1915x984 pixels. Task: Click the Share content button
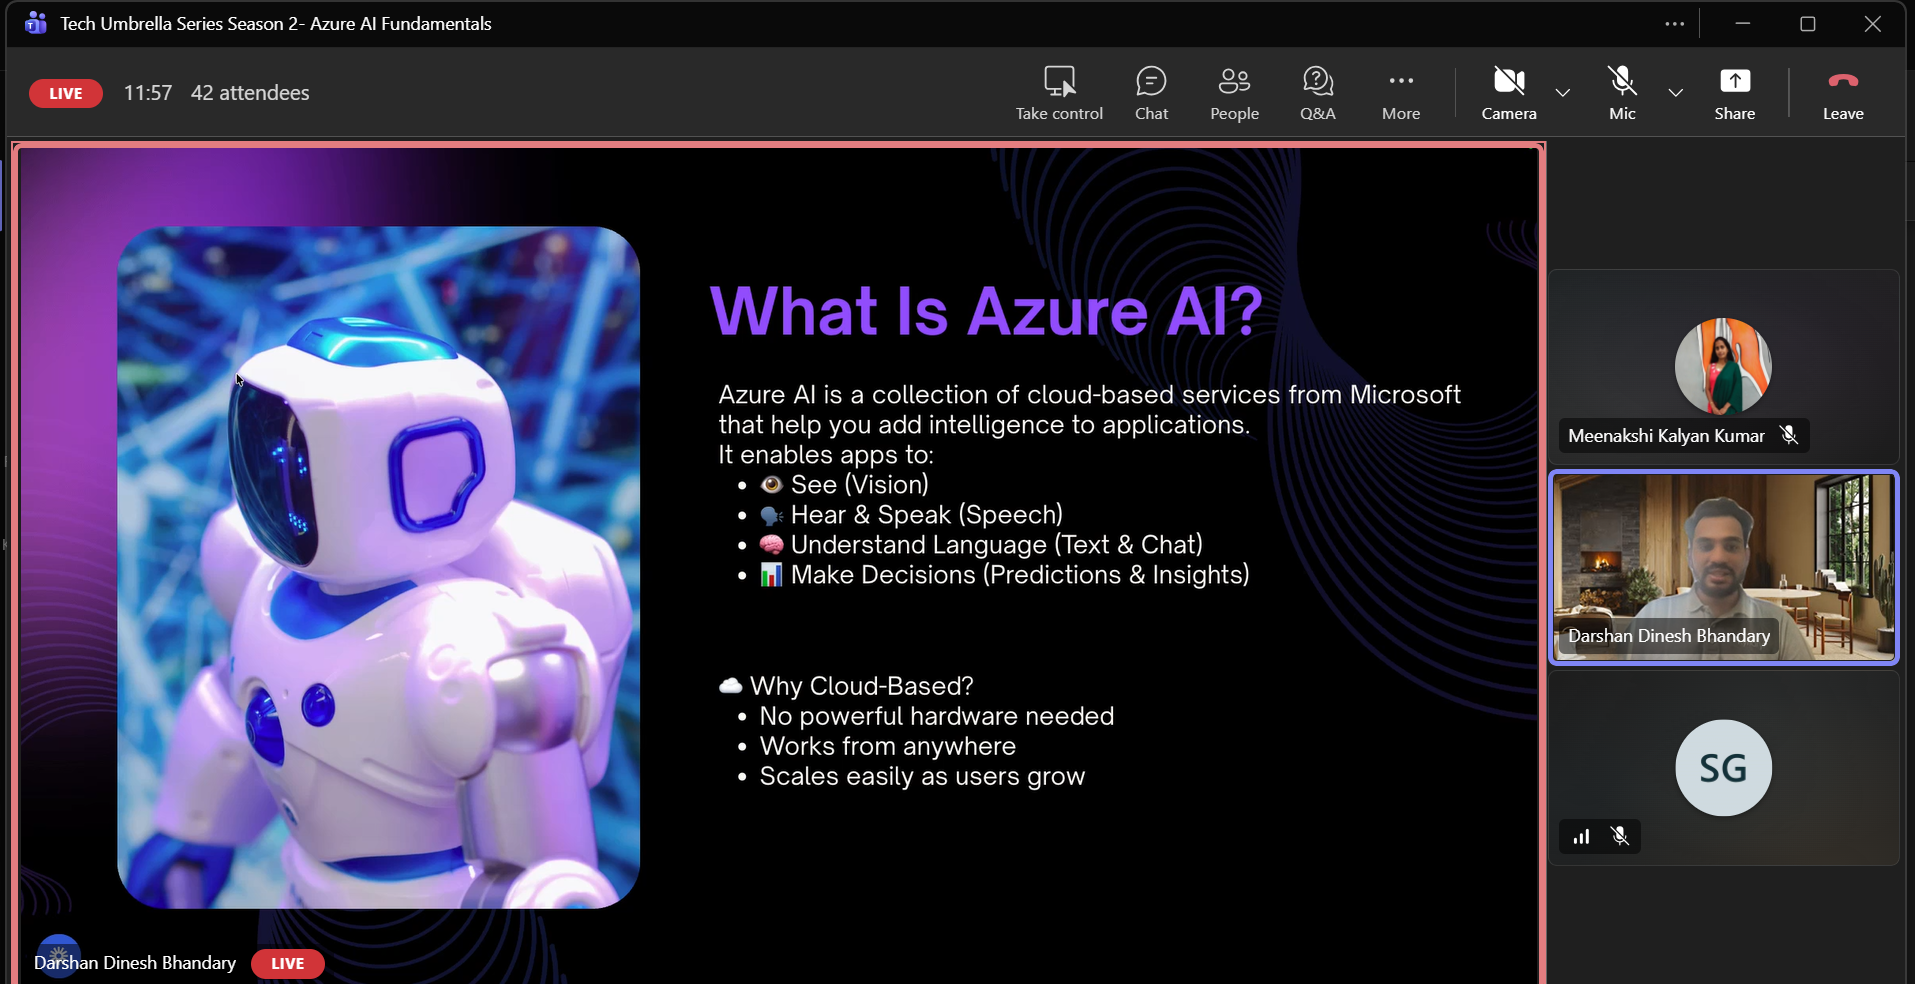click(x=1735, y=93)
